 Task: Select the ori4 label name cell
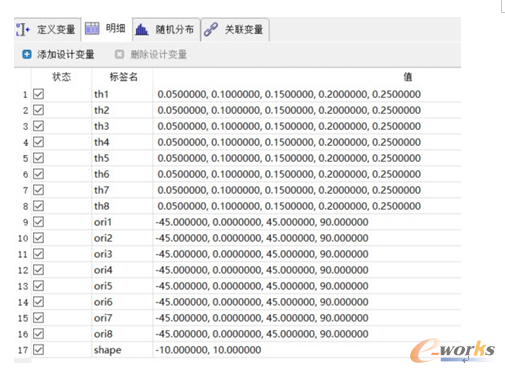tap(122, 270)
